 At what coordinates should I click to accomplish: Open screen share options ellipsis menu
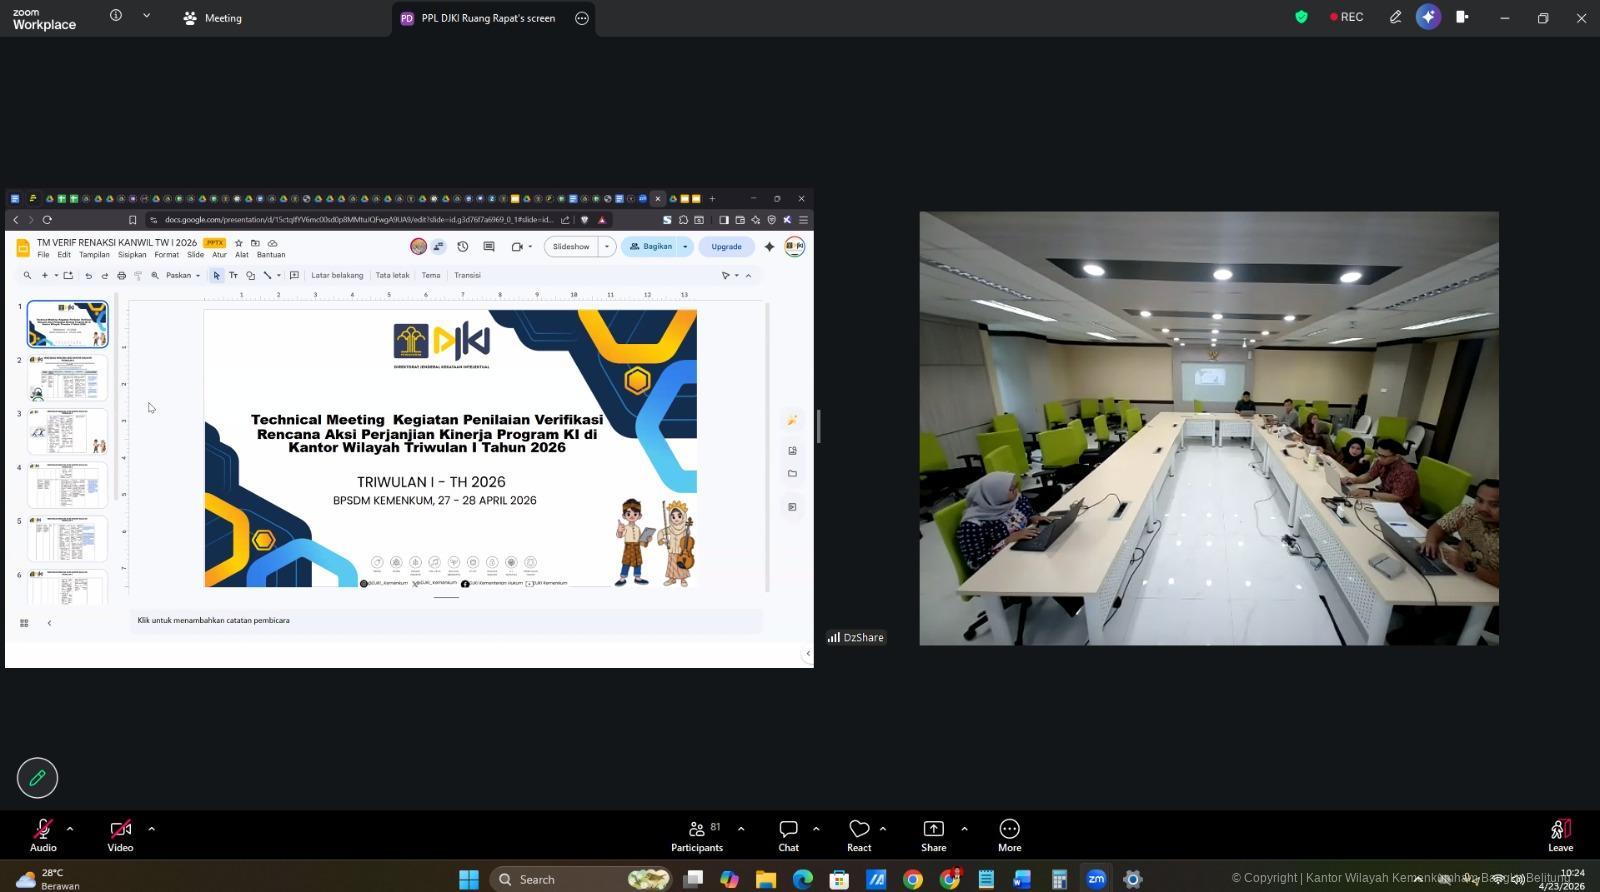[582, 18]
